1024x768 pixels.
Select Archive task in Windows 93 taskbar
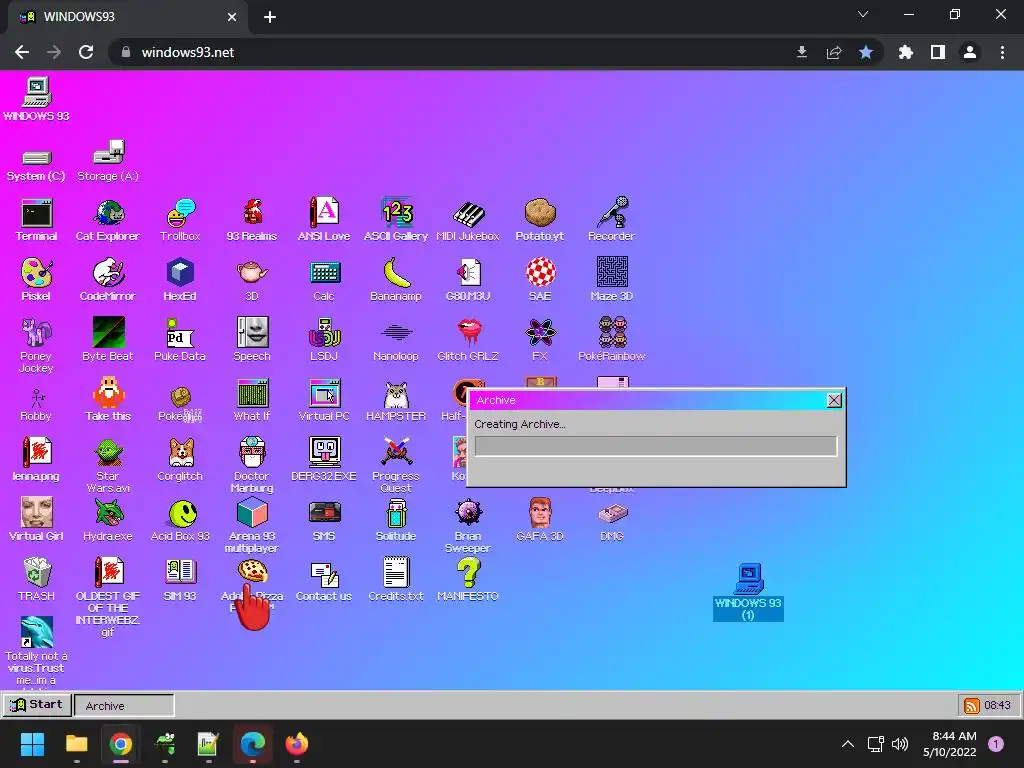(x=124, y=706)
